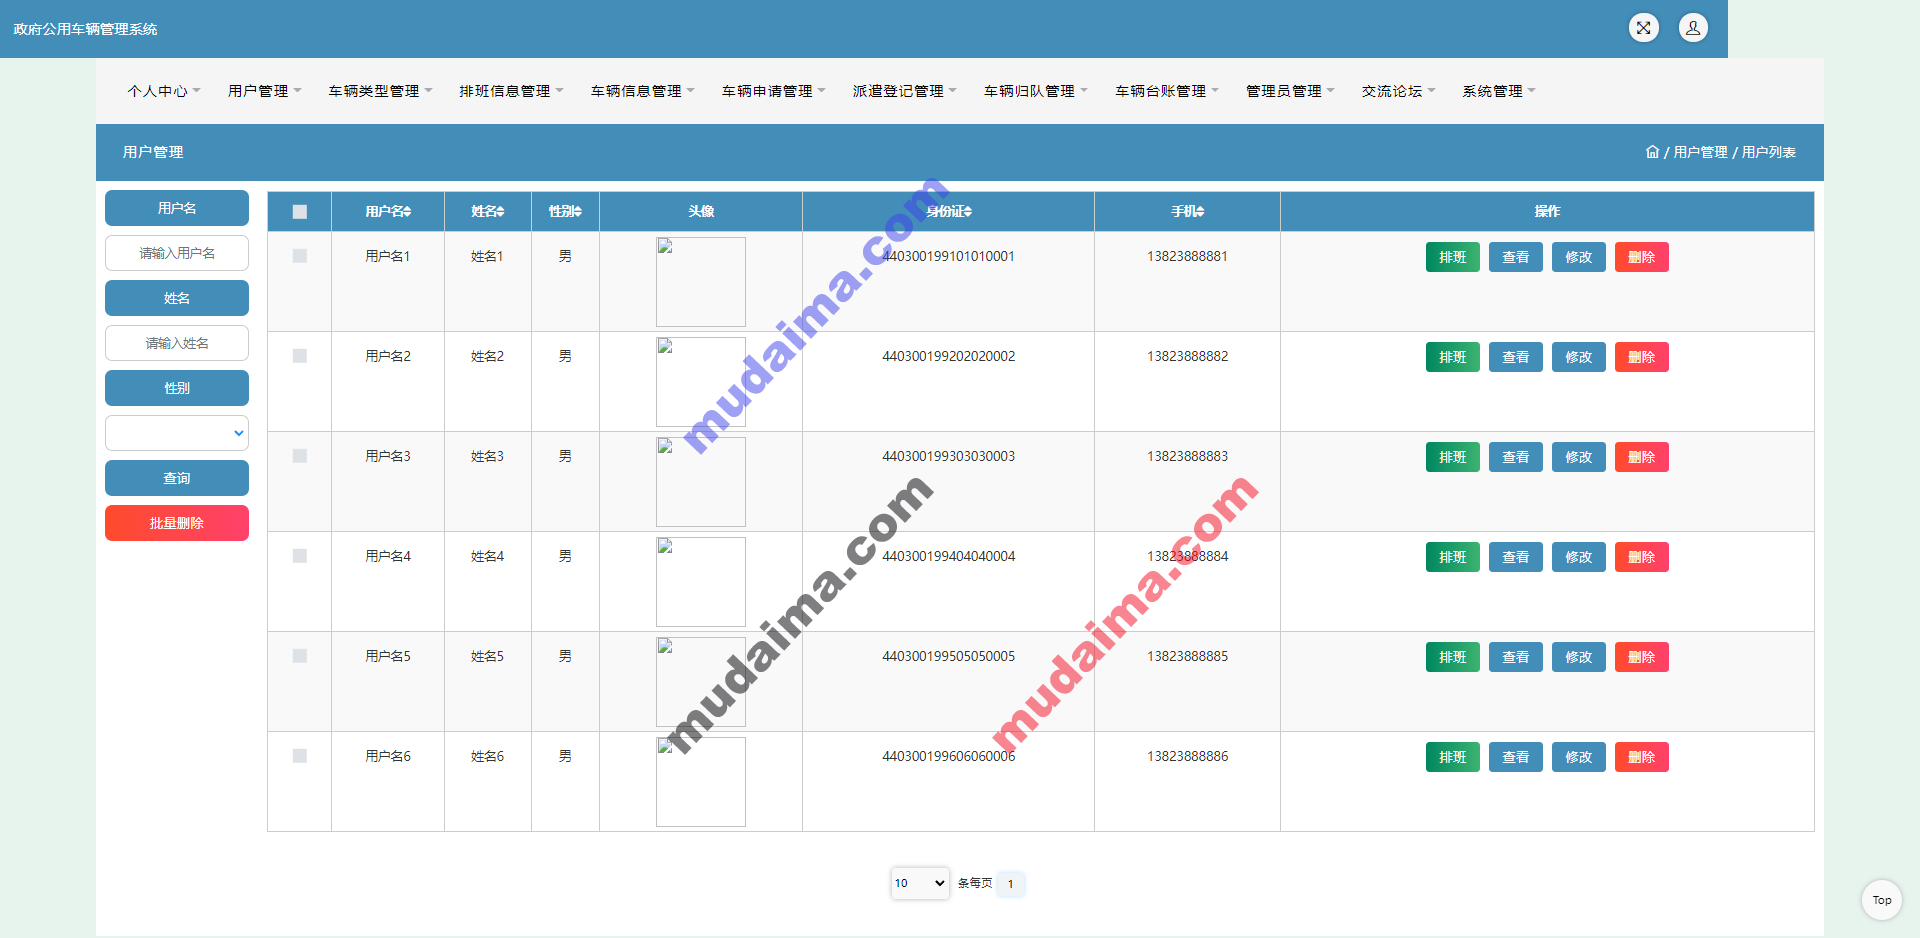Click 删除 button for 用户名6

1641,757
